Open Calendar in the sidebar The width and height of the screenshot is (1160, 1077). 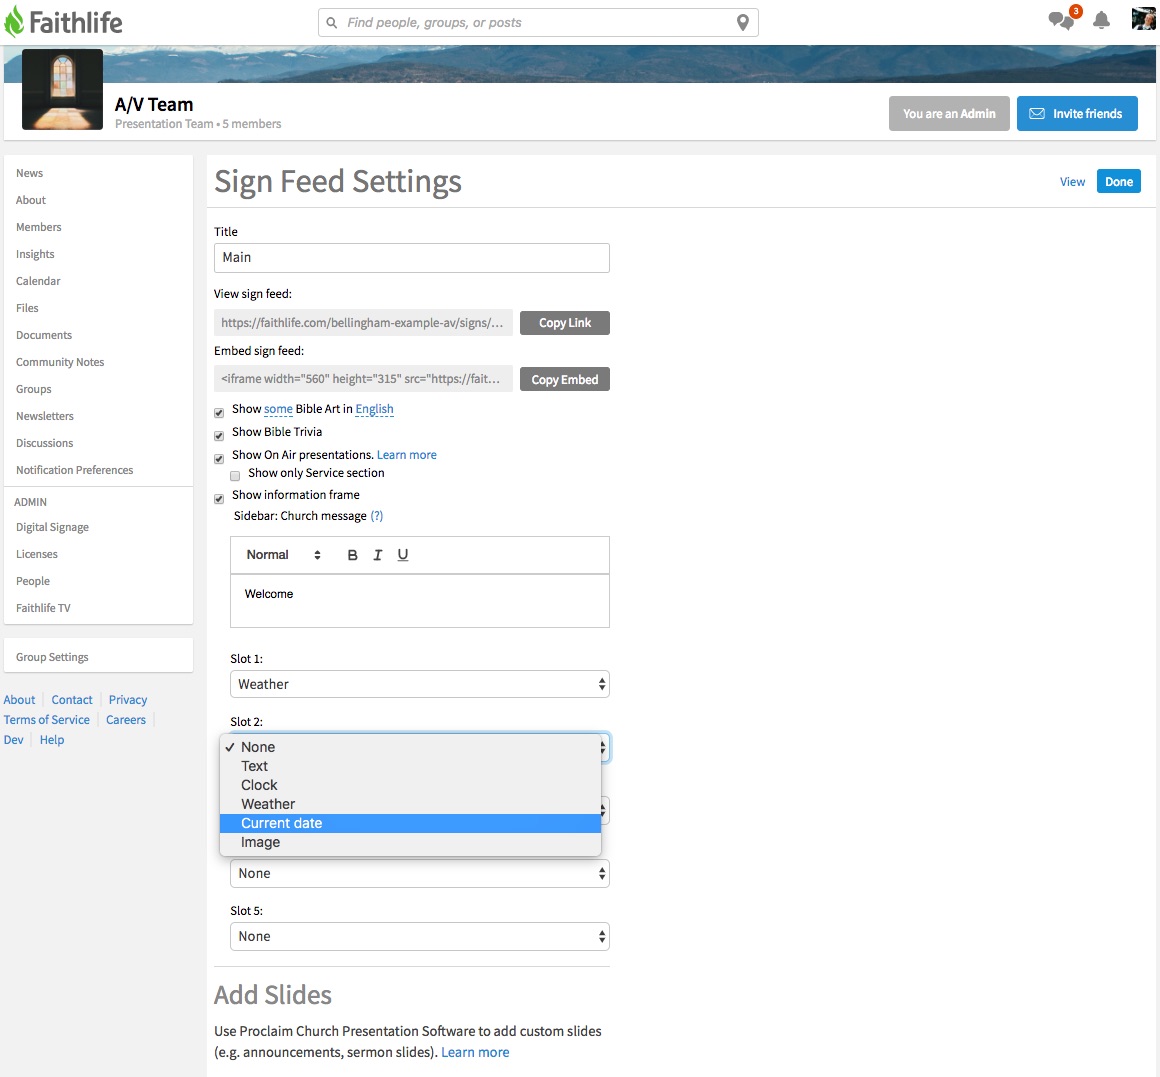tap(38, 281)
